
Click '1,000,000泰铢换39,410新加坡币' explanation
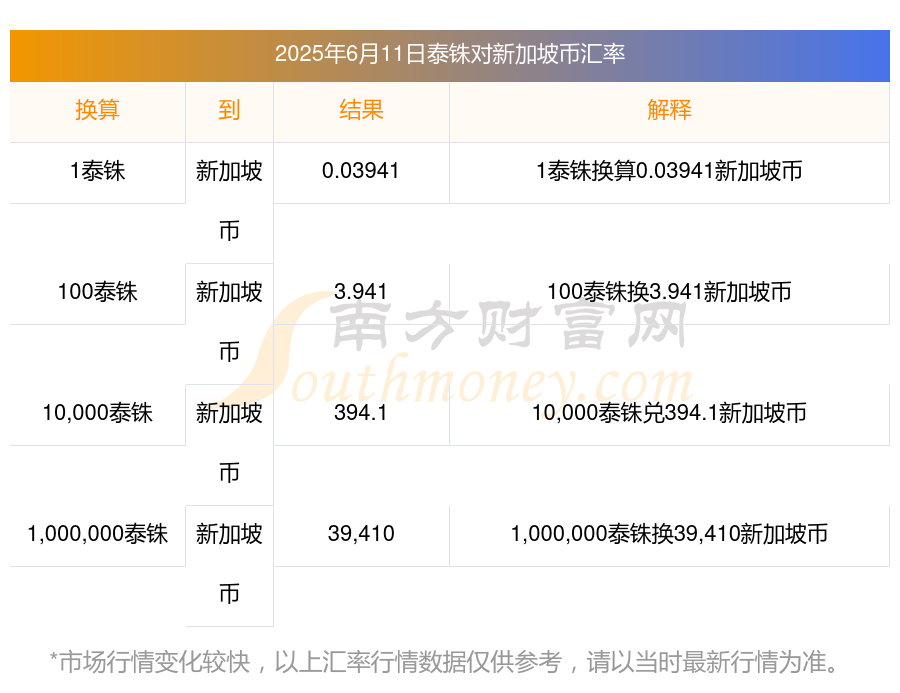tap(669, 534)
